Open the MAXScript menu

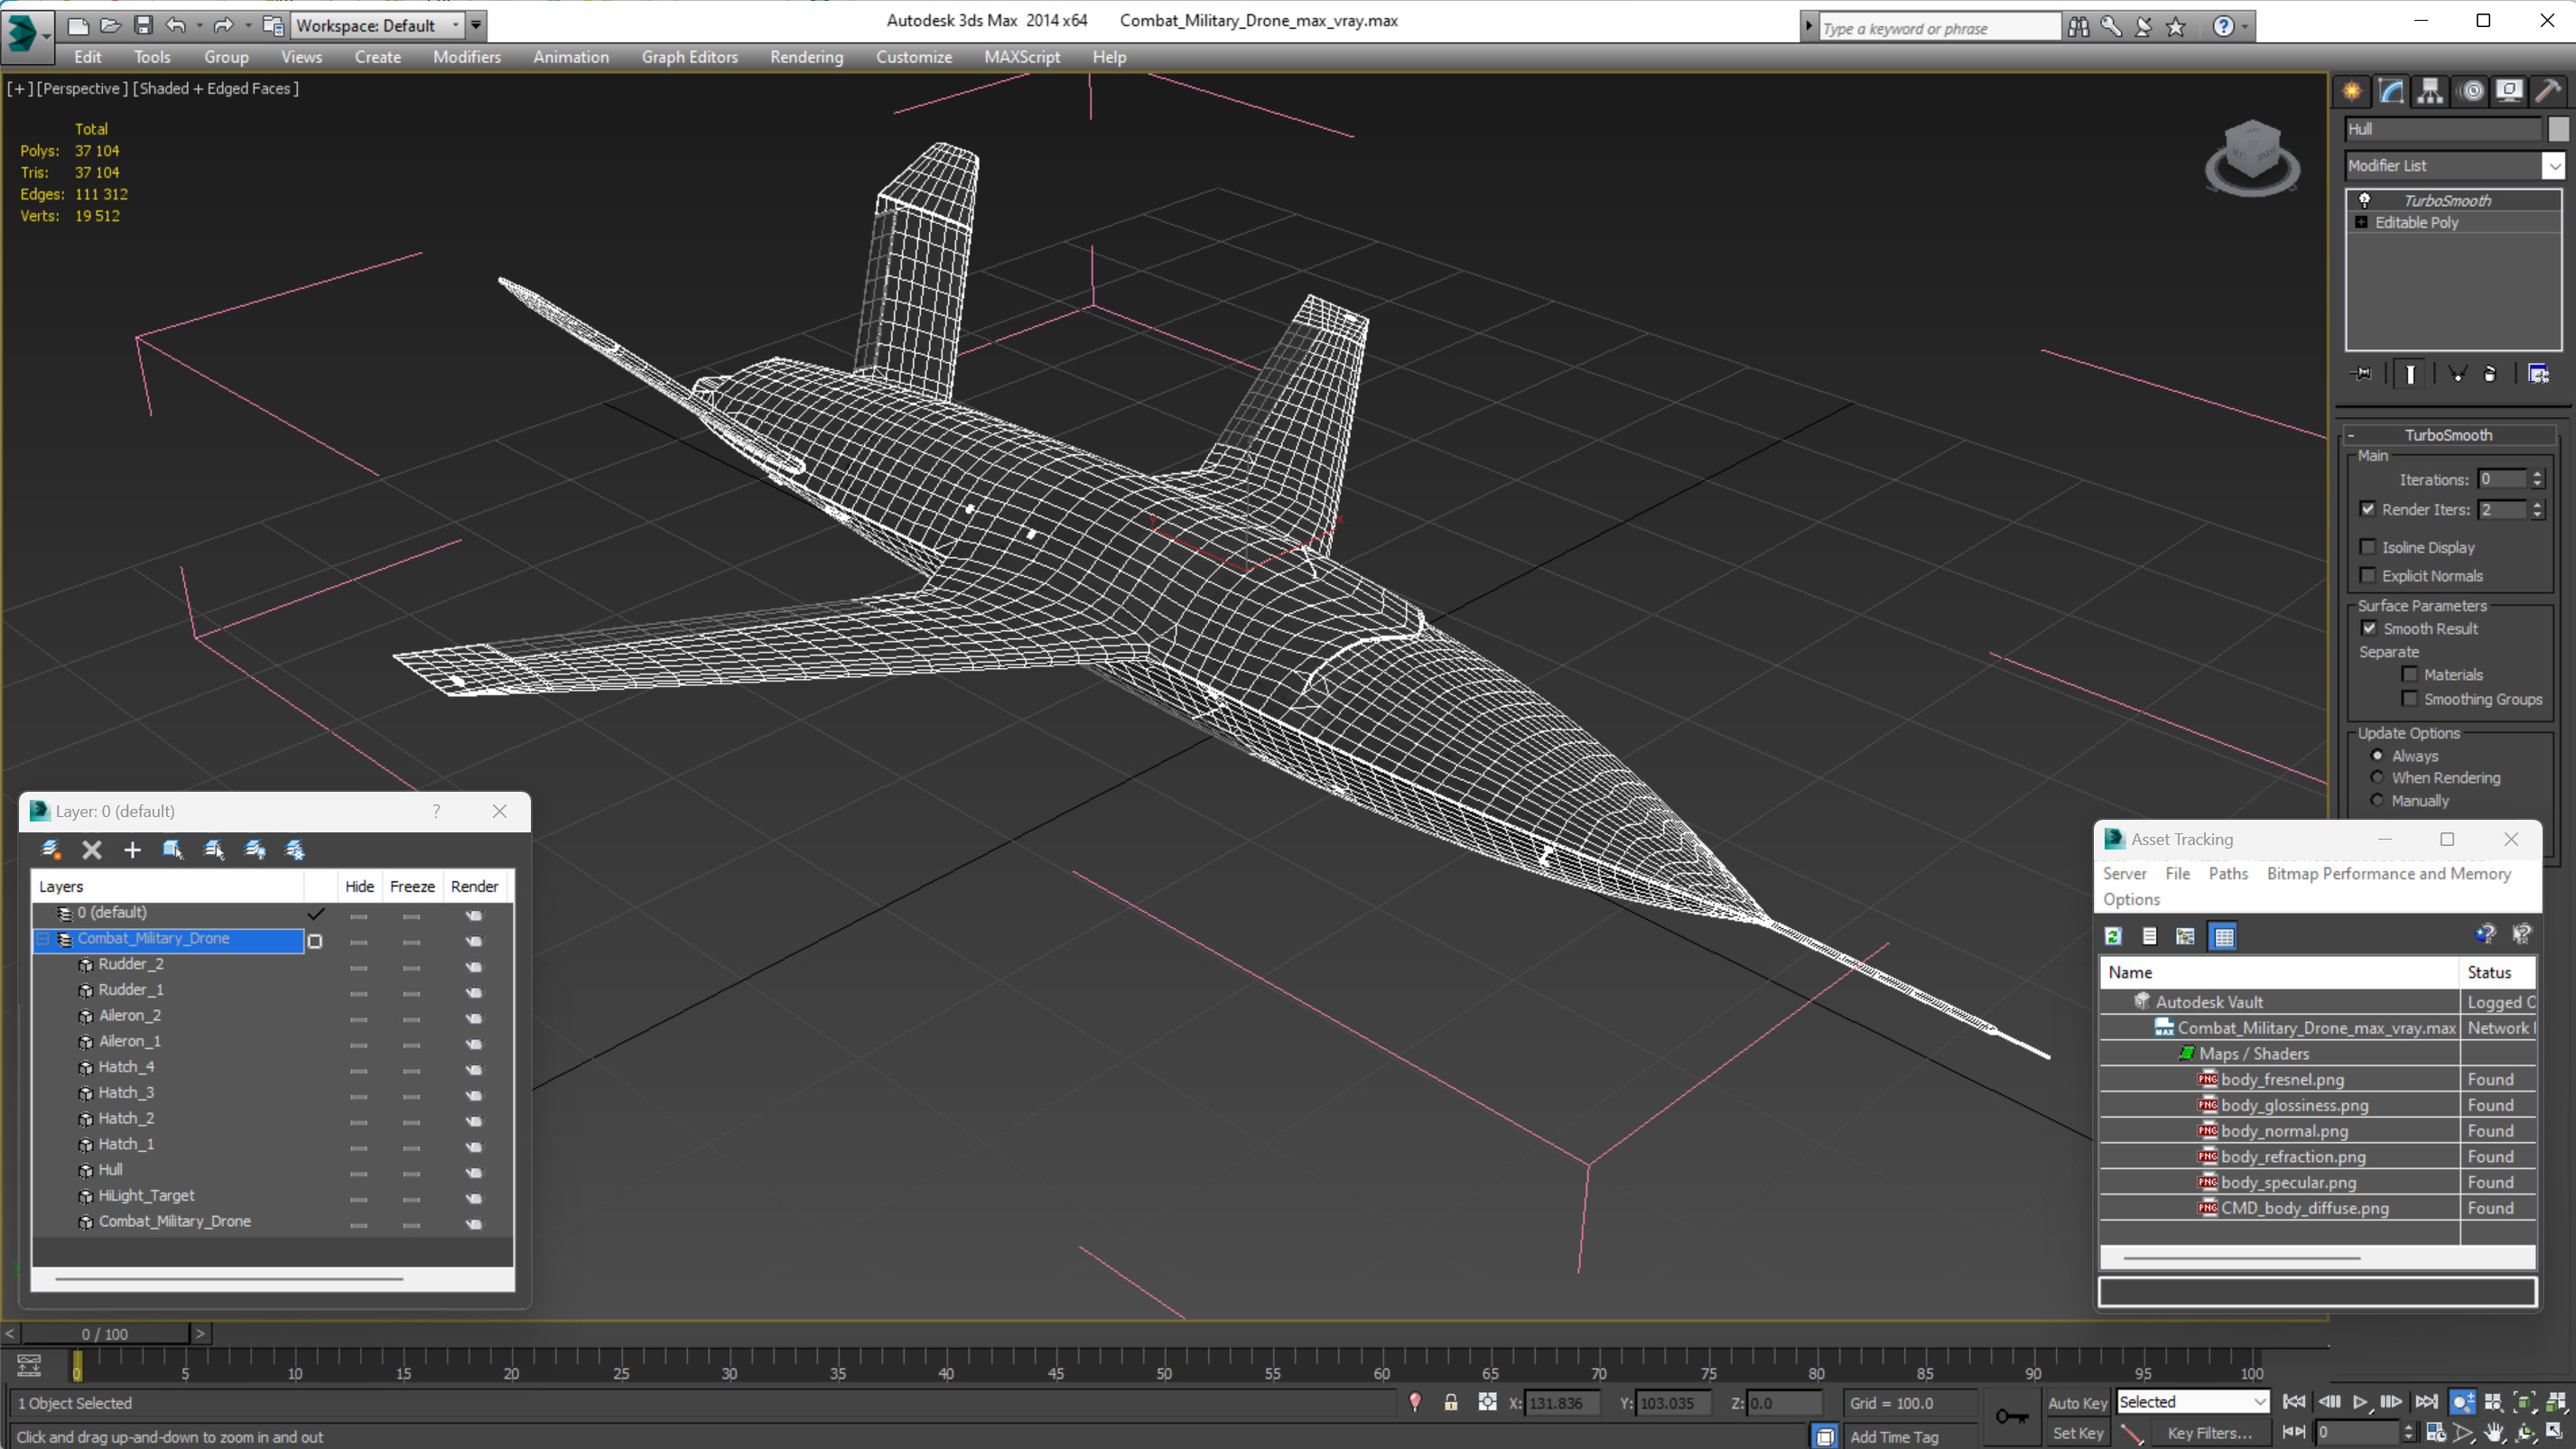[x=1021, y=57]
